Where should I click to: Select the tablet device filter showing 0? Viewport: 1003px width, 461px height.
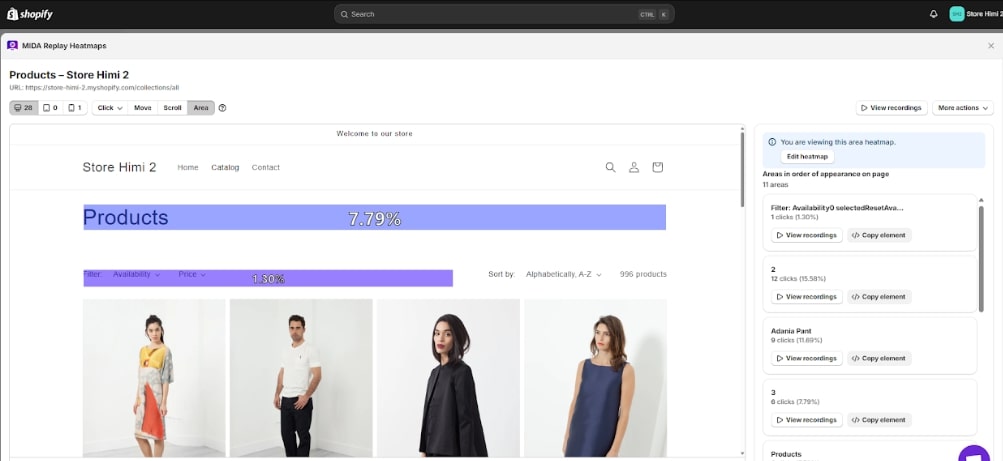point(50,108)
